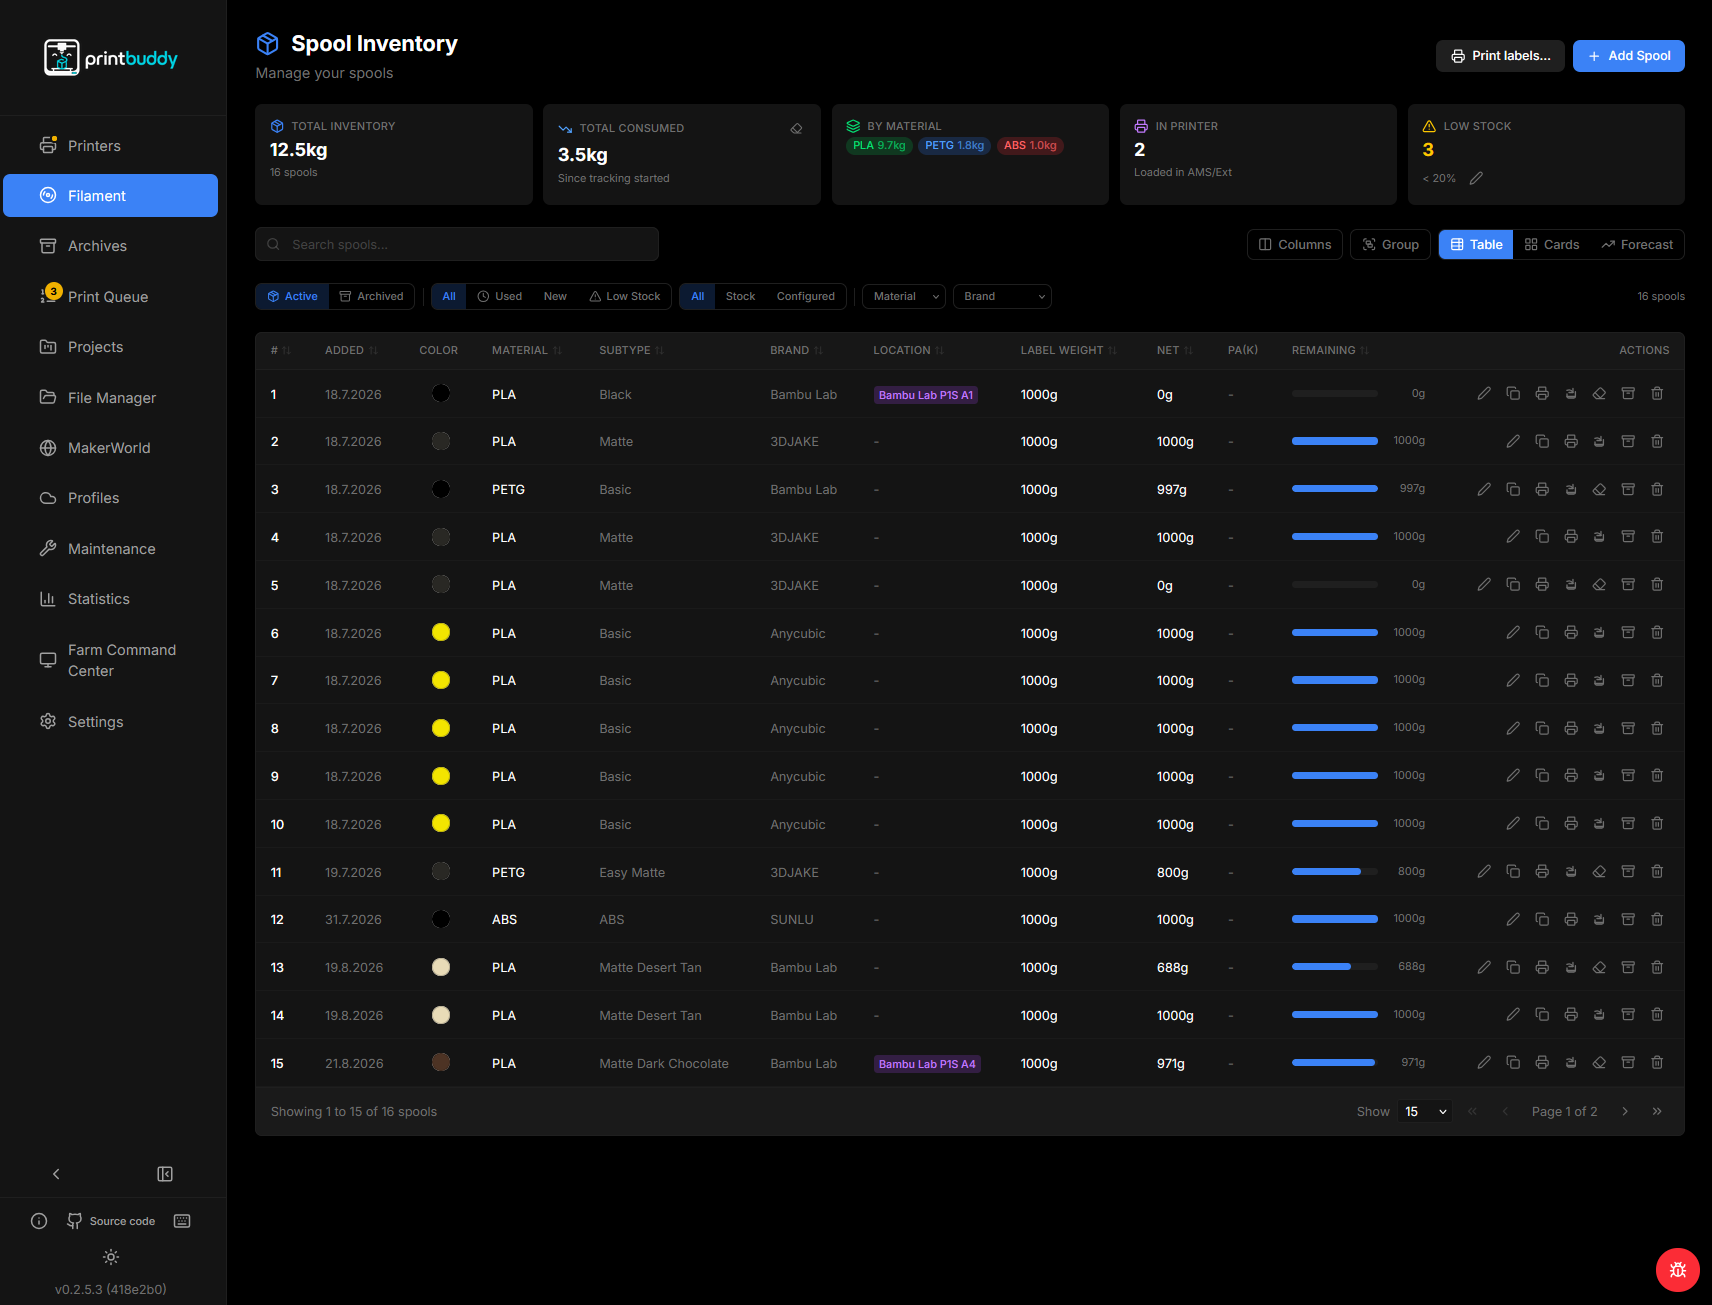
Task: Edit the low stock threshold pencil
Action: tap(1476, 178)
